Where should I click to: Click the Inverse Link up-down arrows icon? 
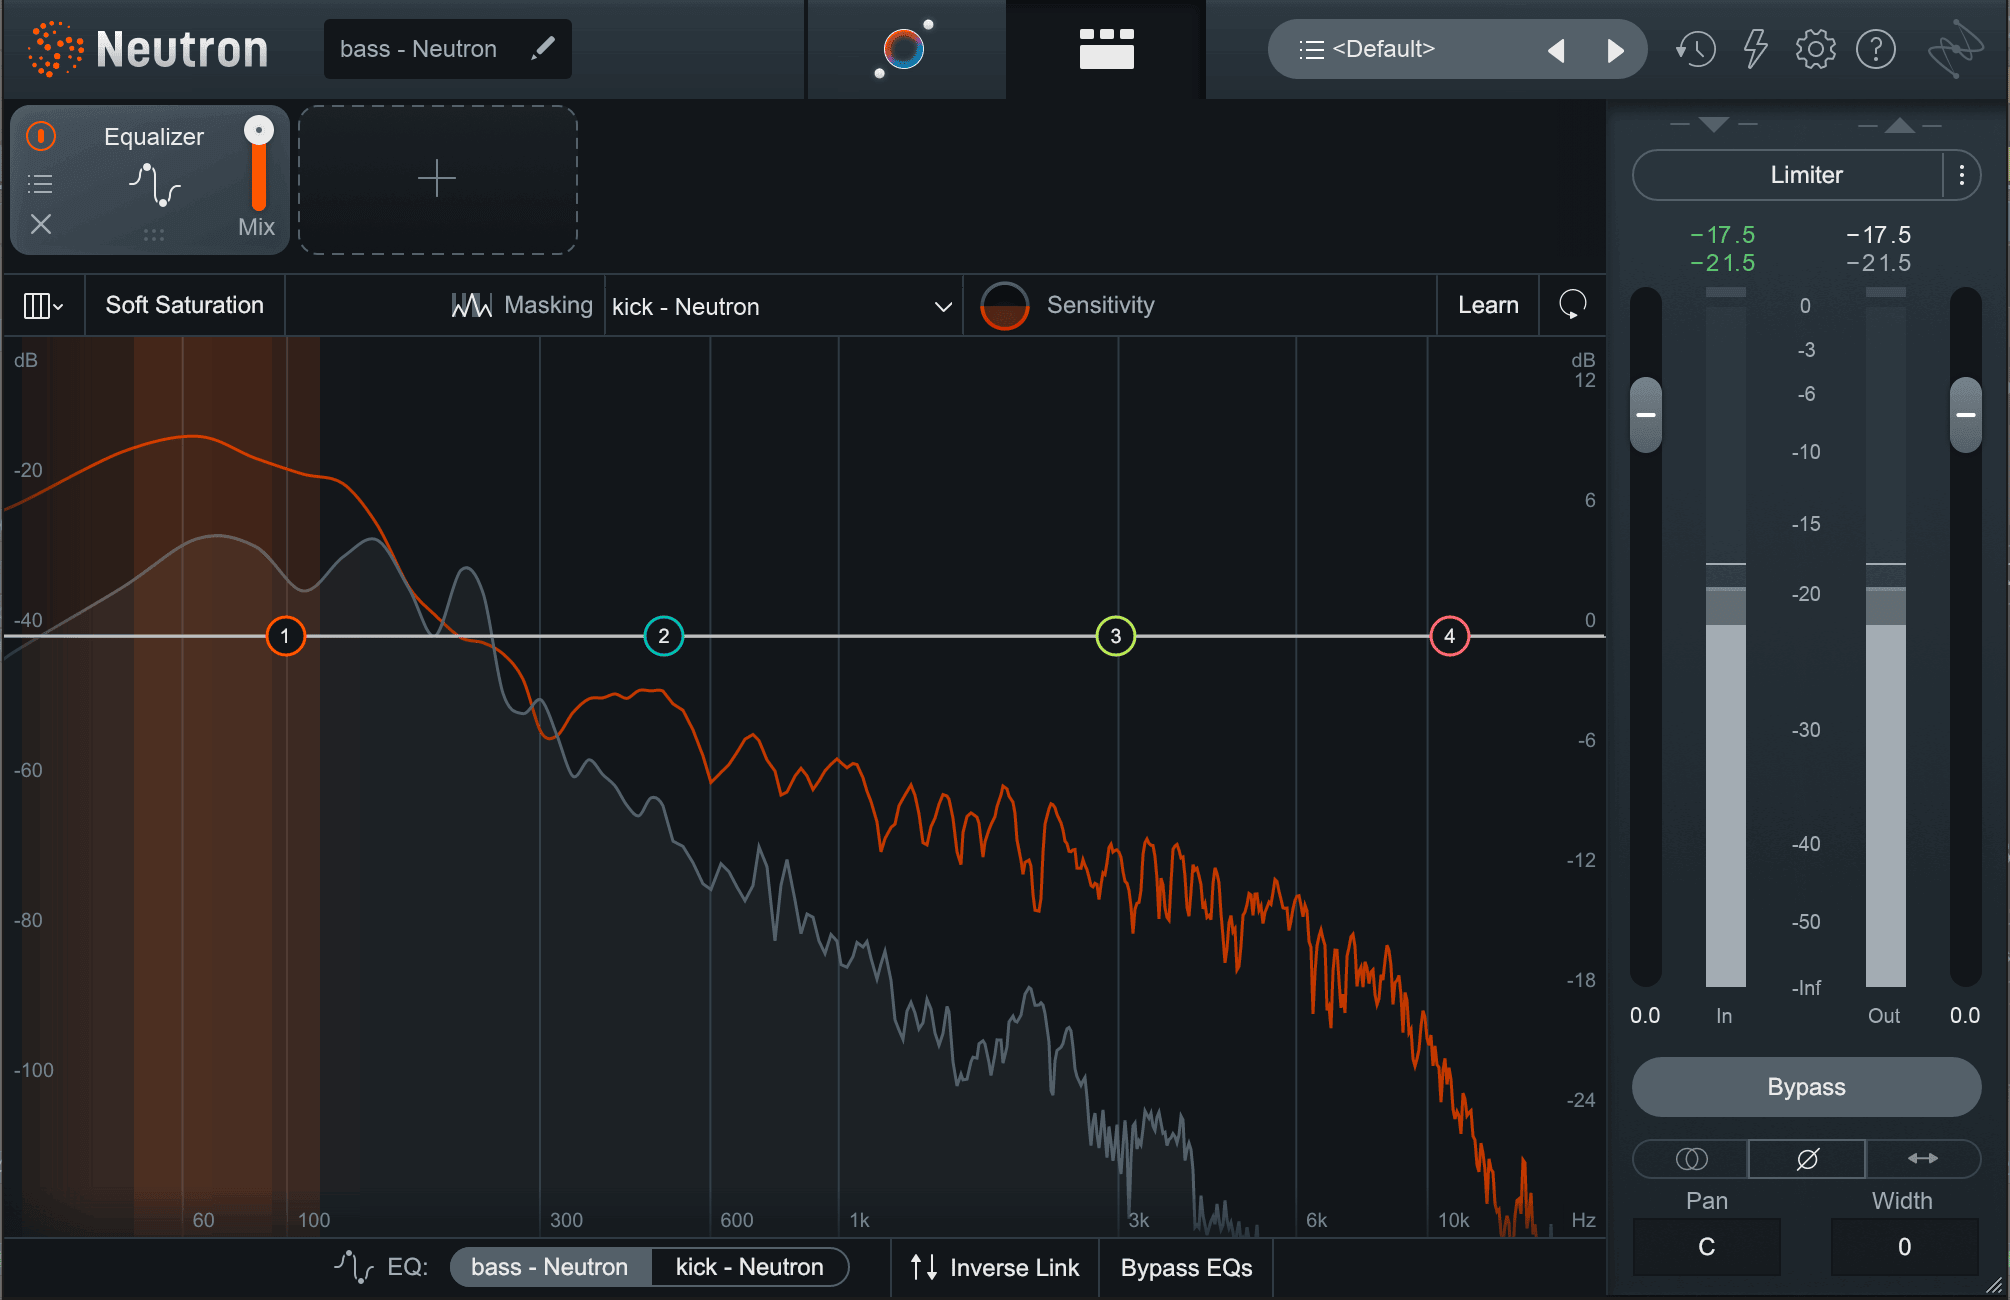click(x=924, y=1268)
